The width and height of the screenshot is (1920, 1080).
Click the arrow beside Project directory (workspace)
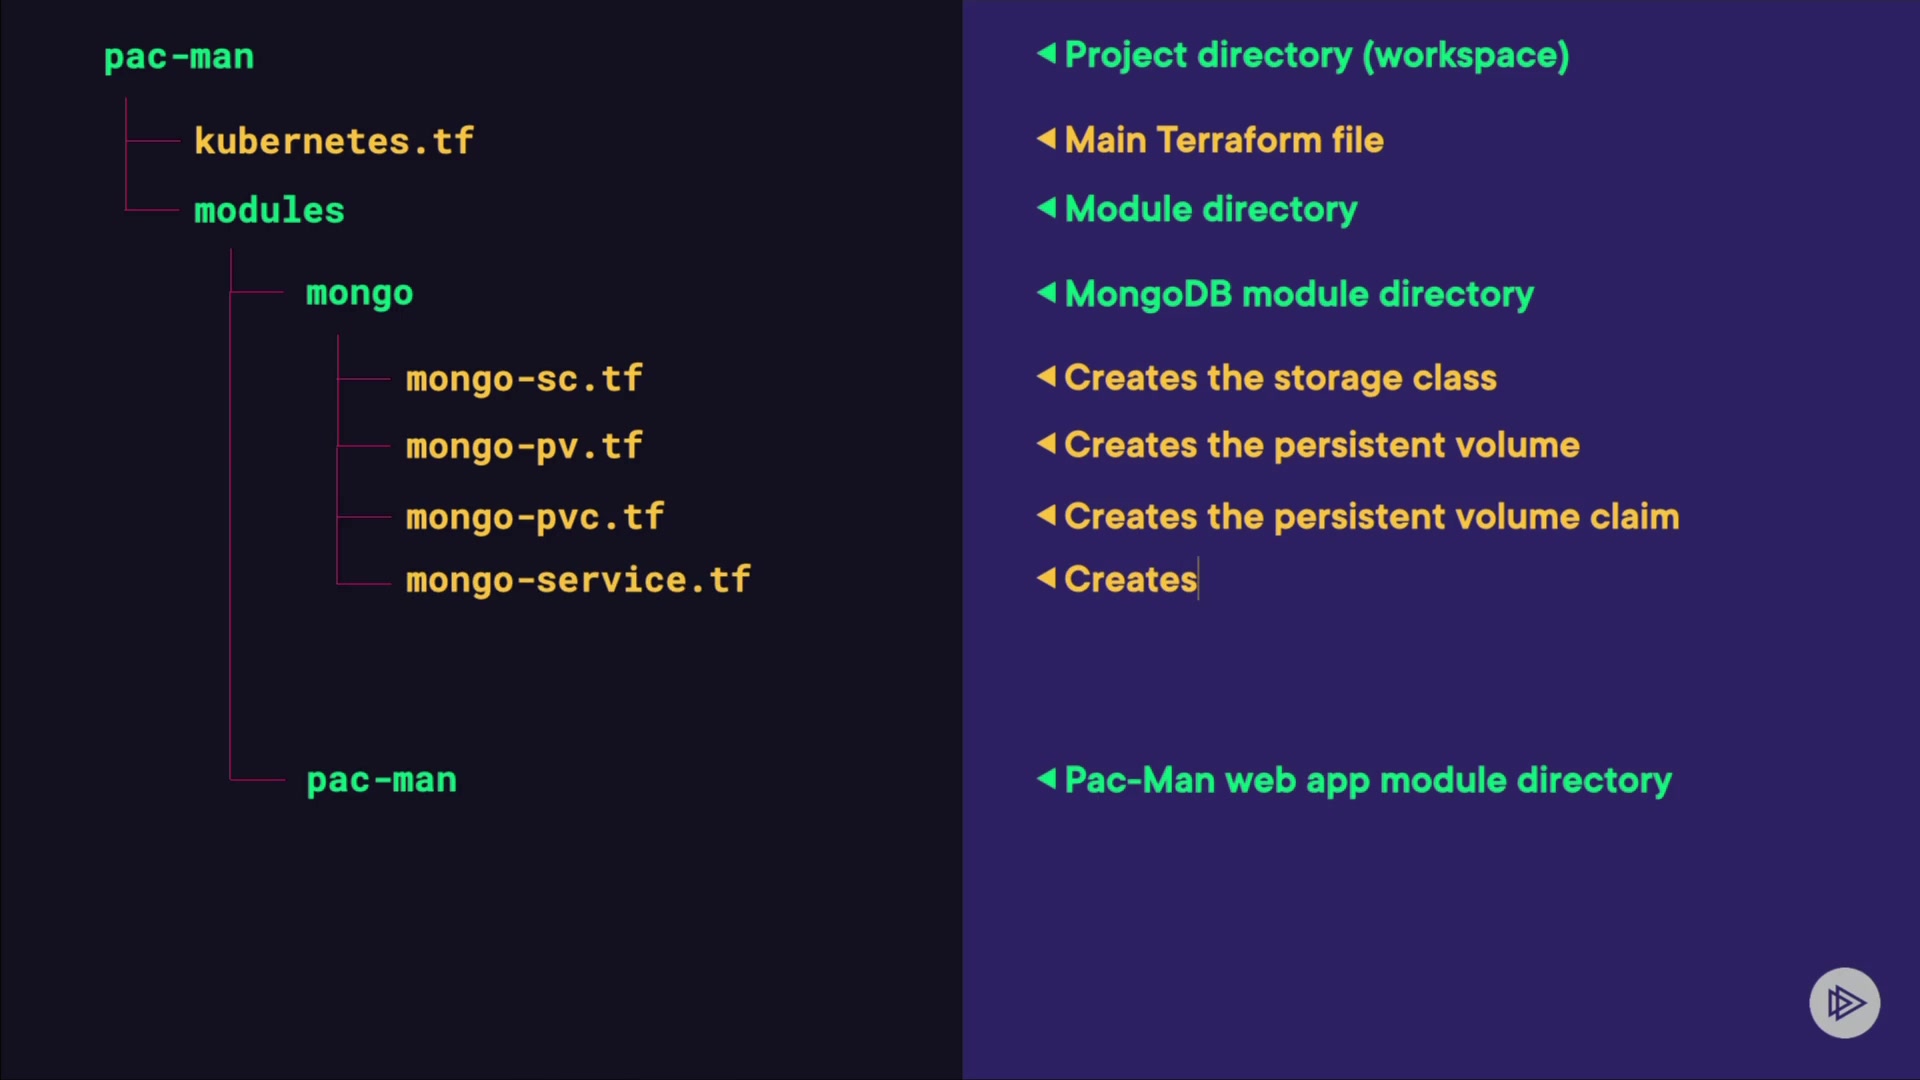coord(1046,53)
